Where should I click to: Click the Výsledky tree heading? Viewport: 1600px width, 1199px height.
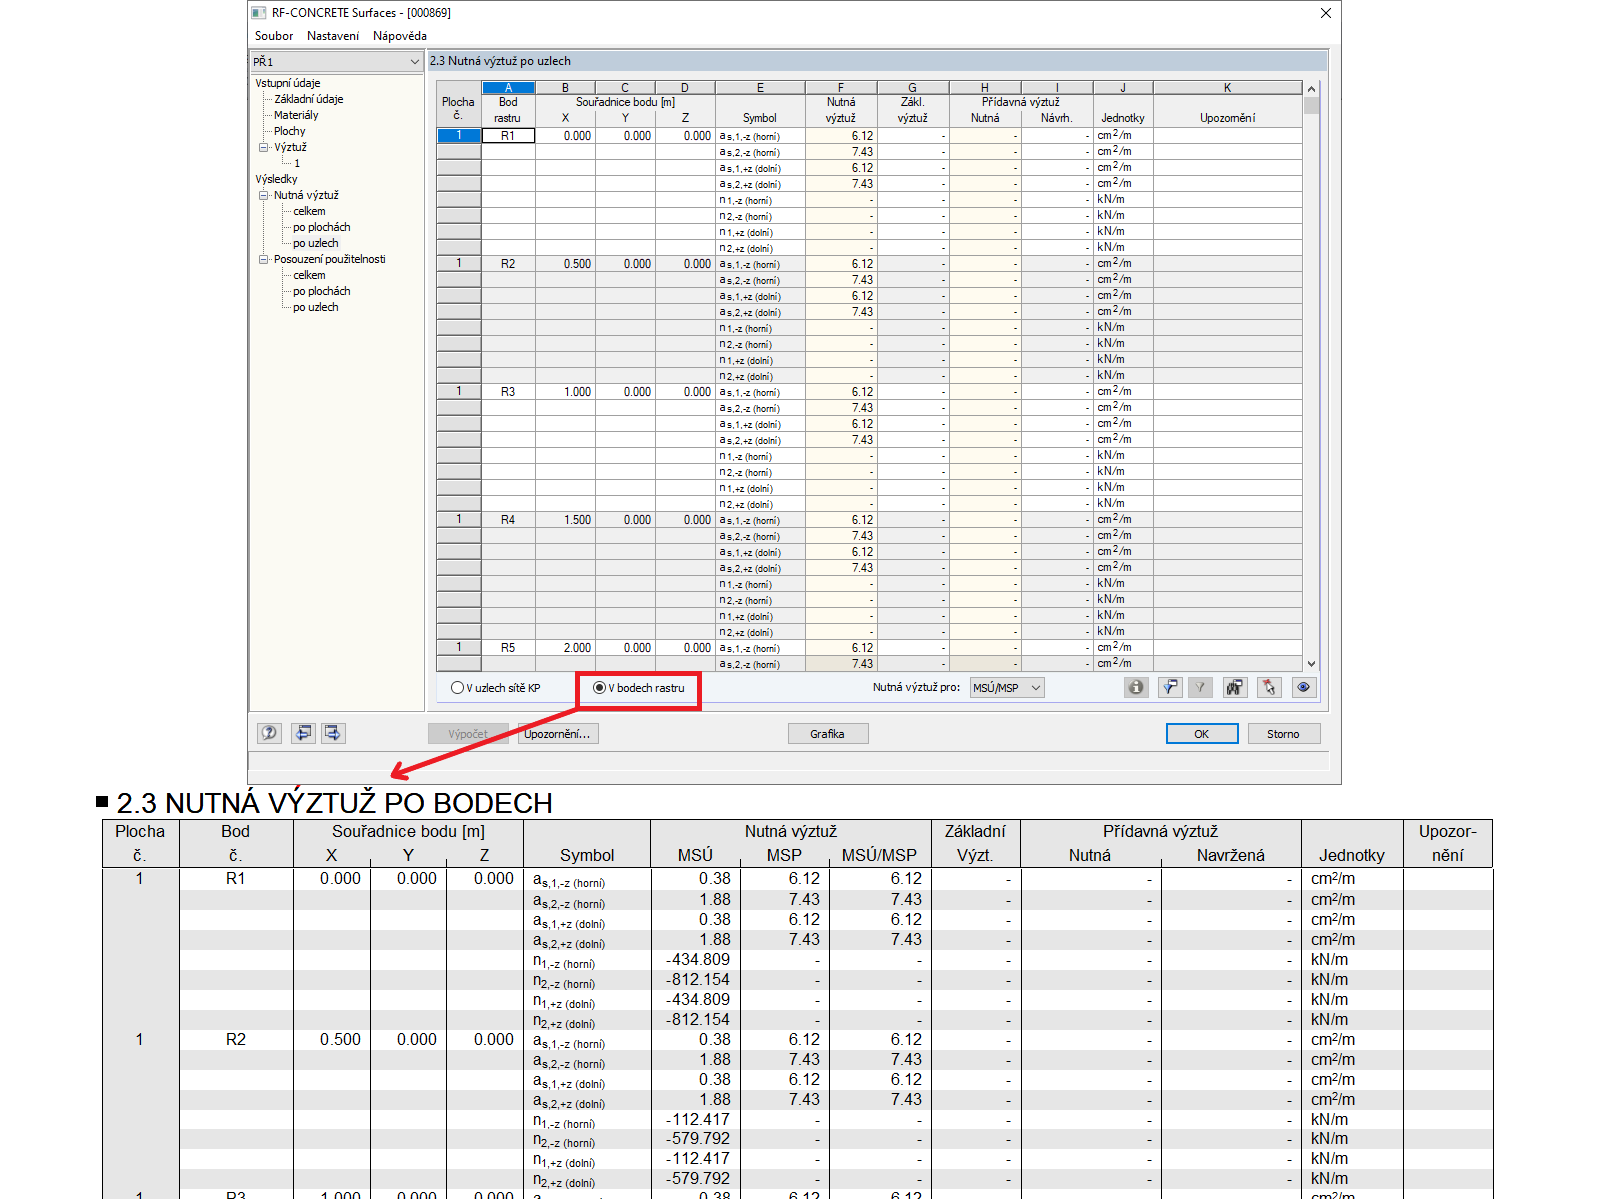[276, 179]
